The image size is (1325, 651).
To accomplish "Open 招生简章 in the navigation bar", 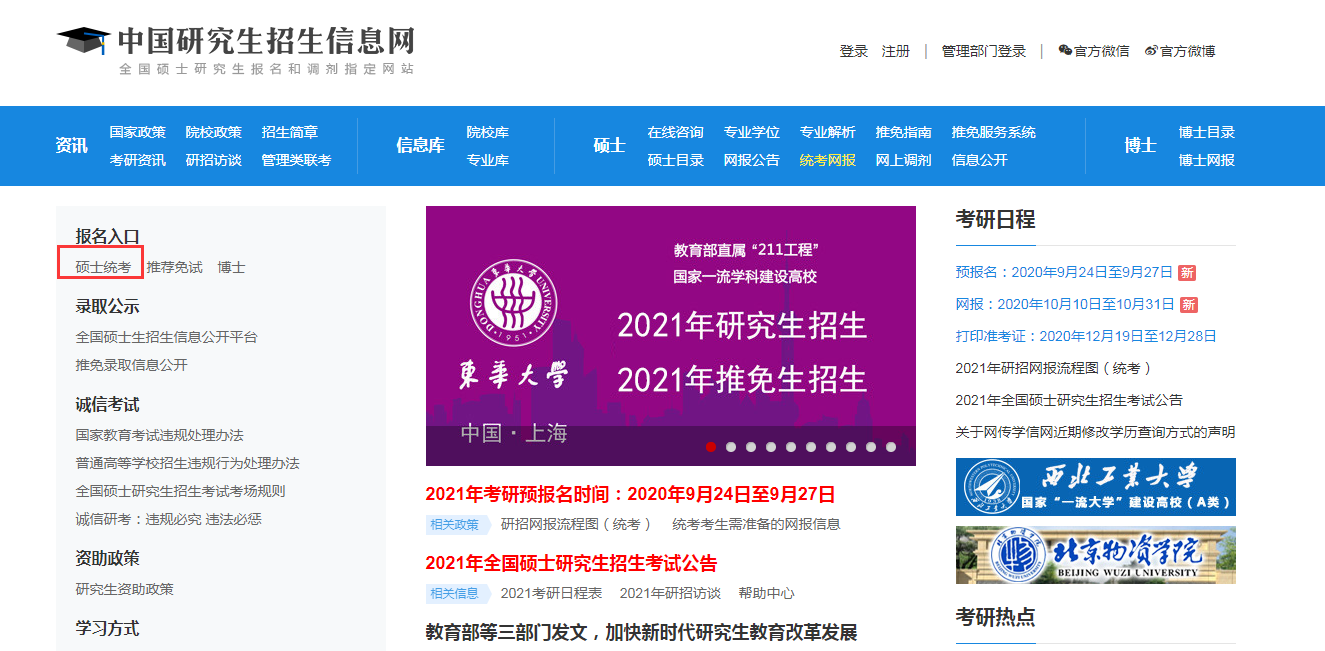I will click(290, 132).
